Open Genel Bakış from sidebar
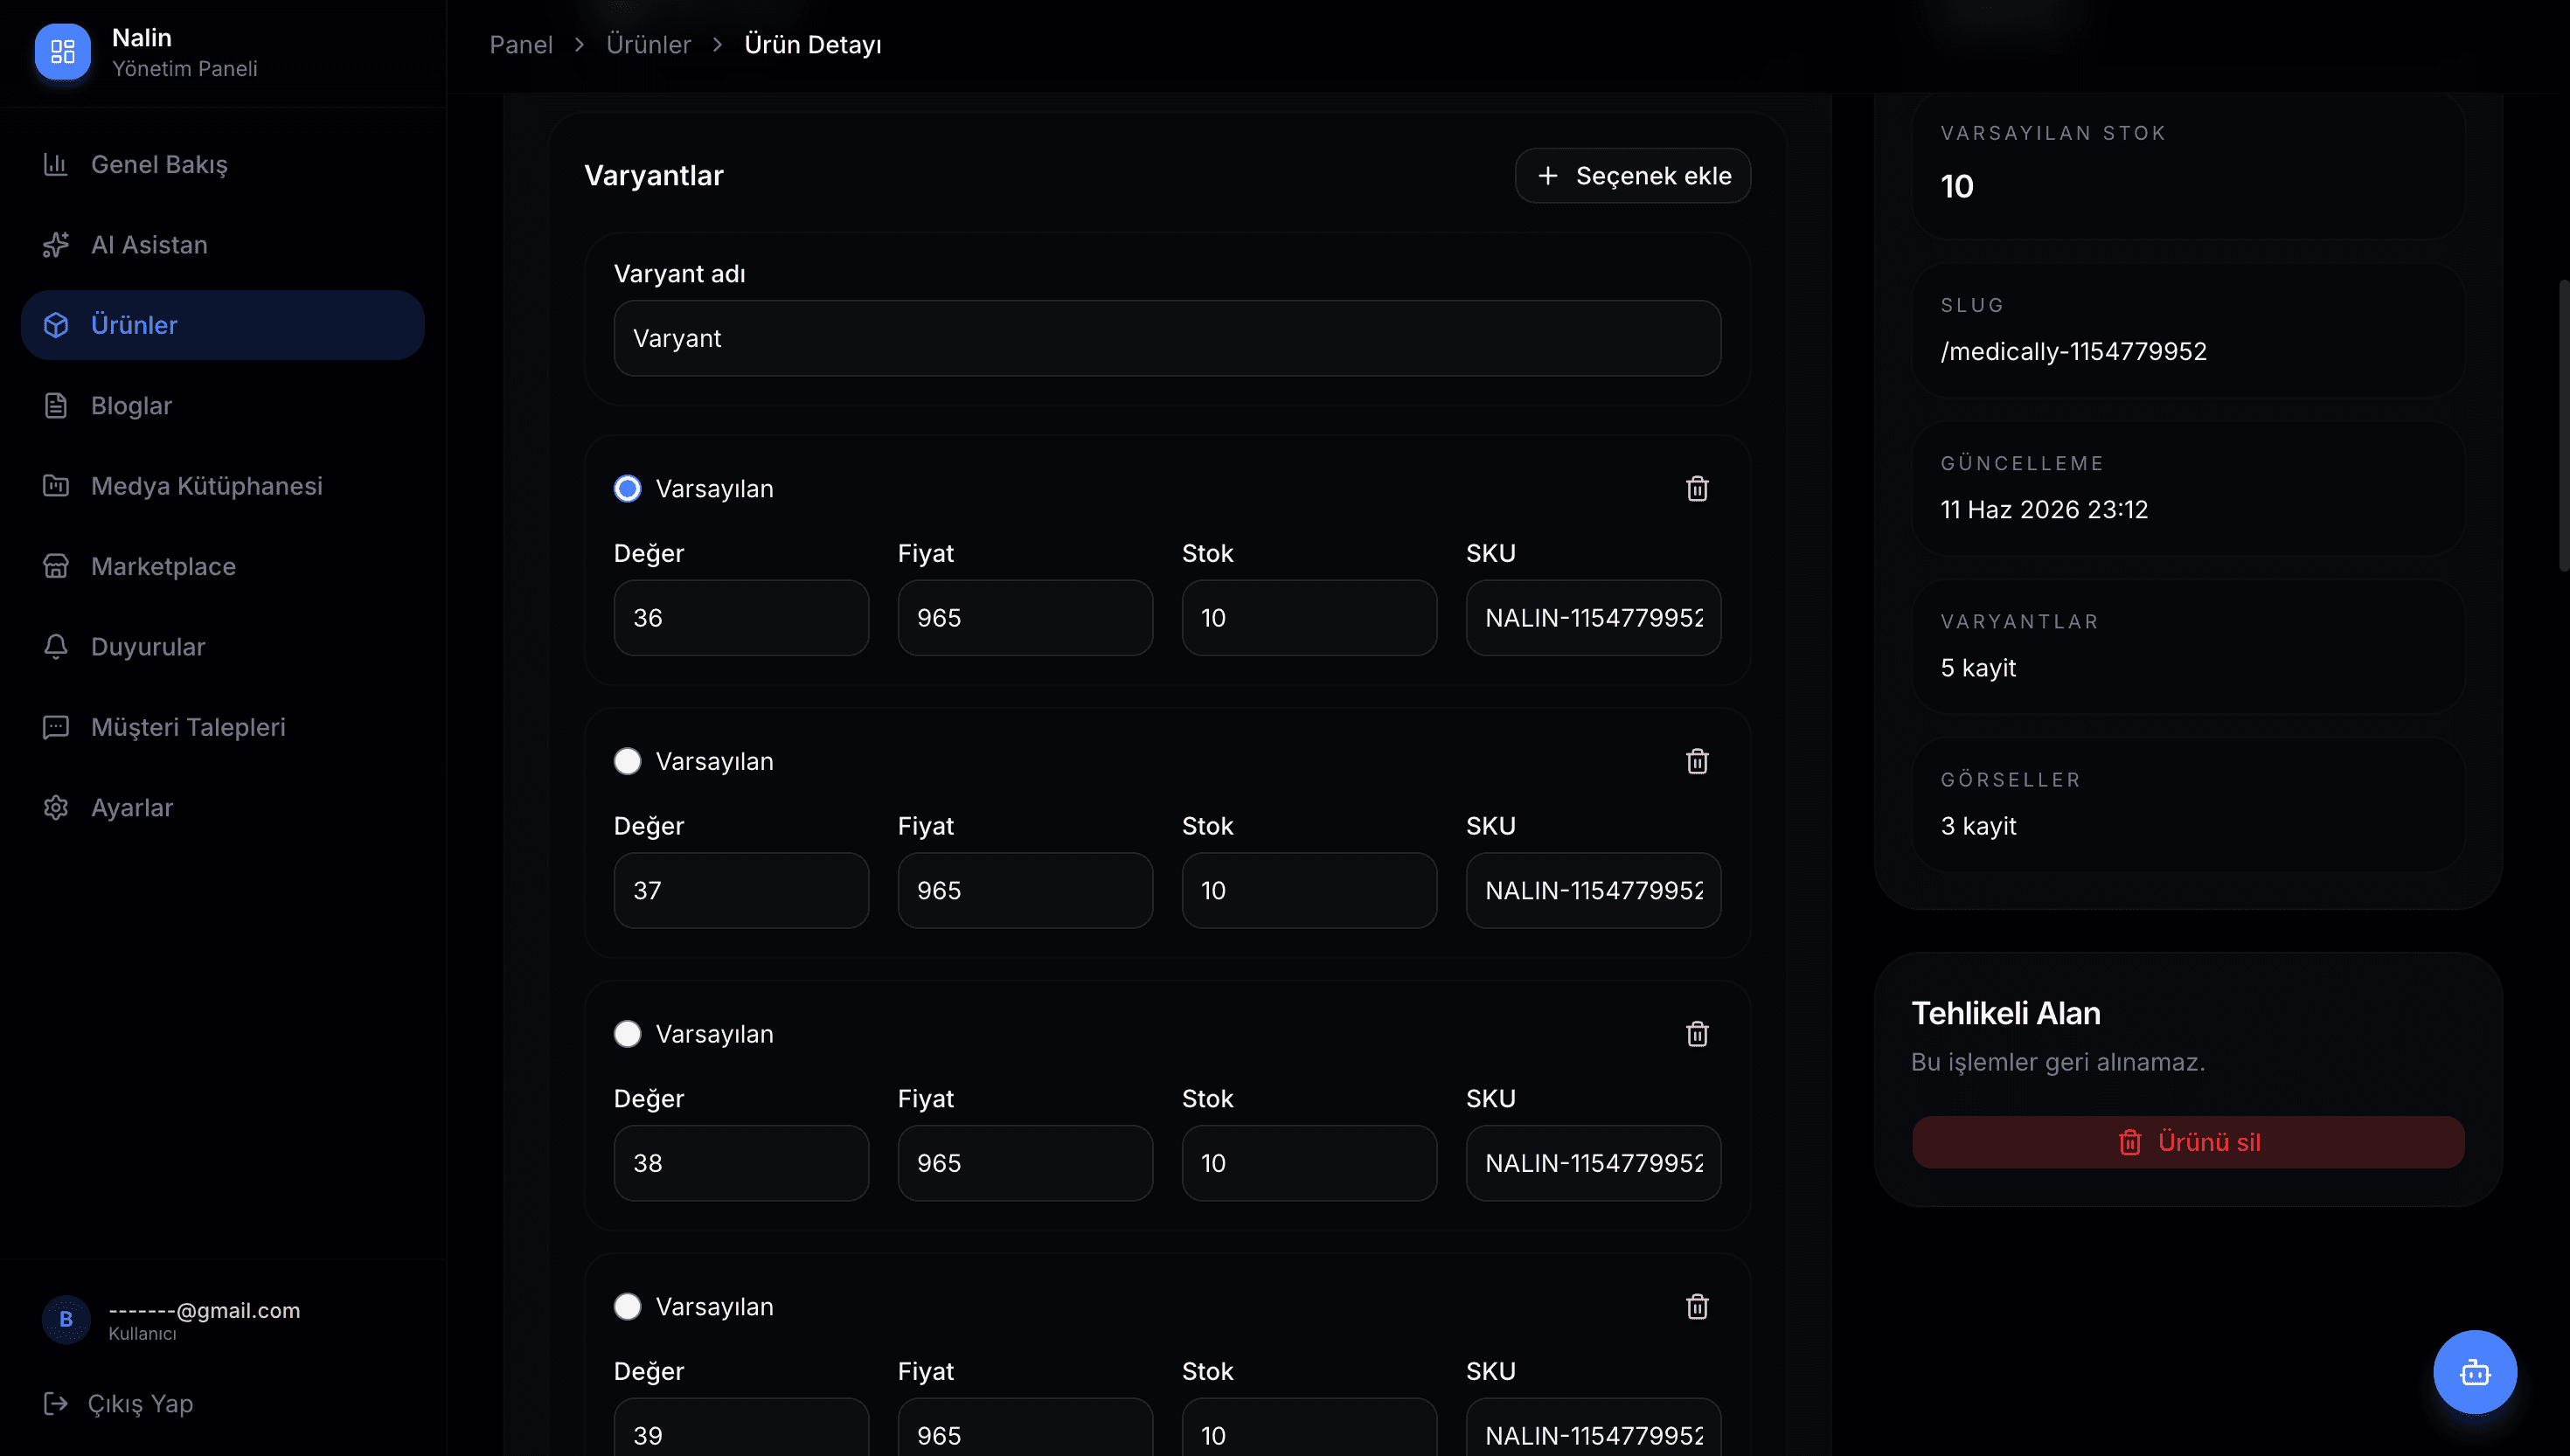The image size is (2570, 1456). click(222, 164)
